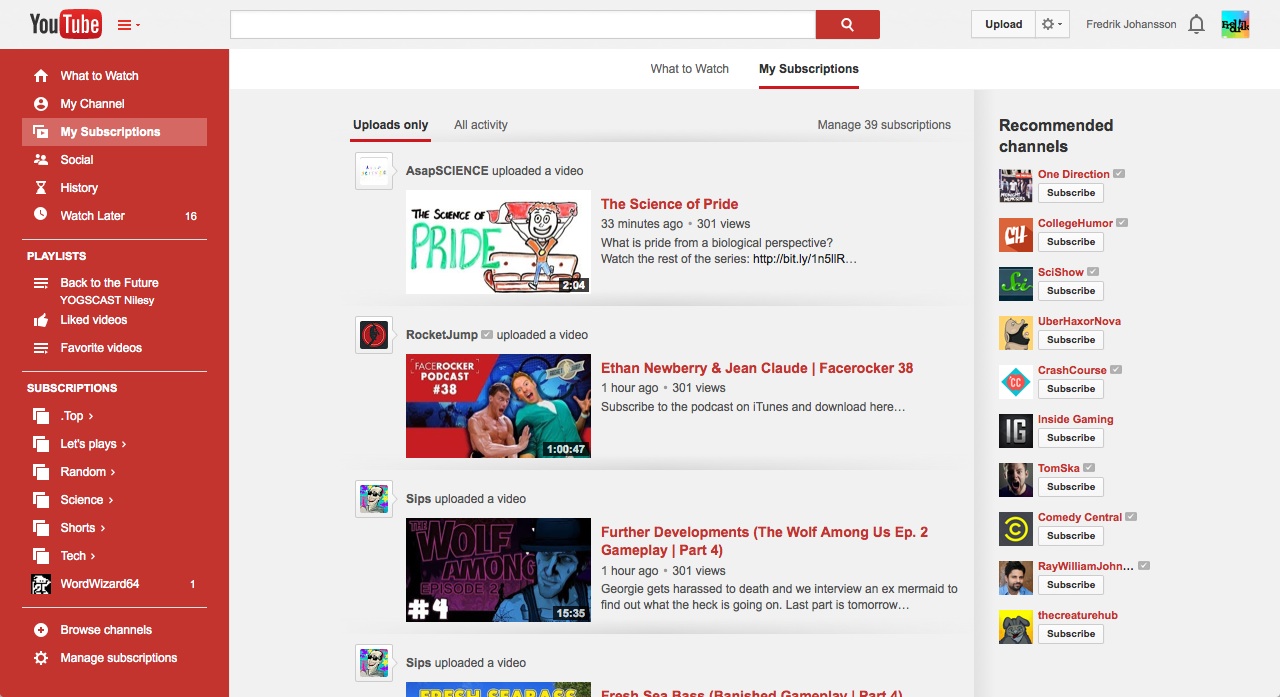Subscribe to RayWilliamJohnson

[x=1071, y=585]
